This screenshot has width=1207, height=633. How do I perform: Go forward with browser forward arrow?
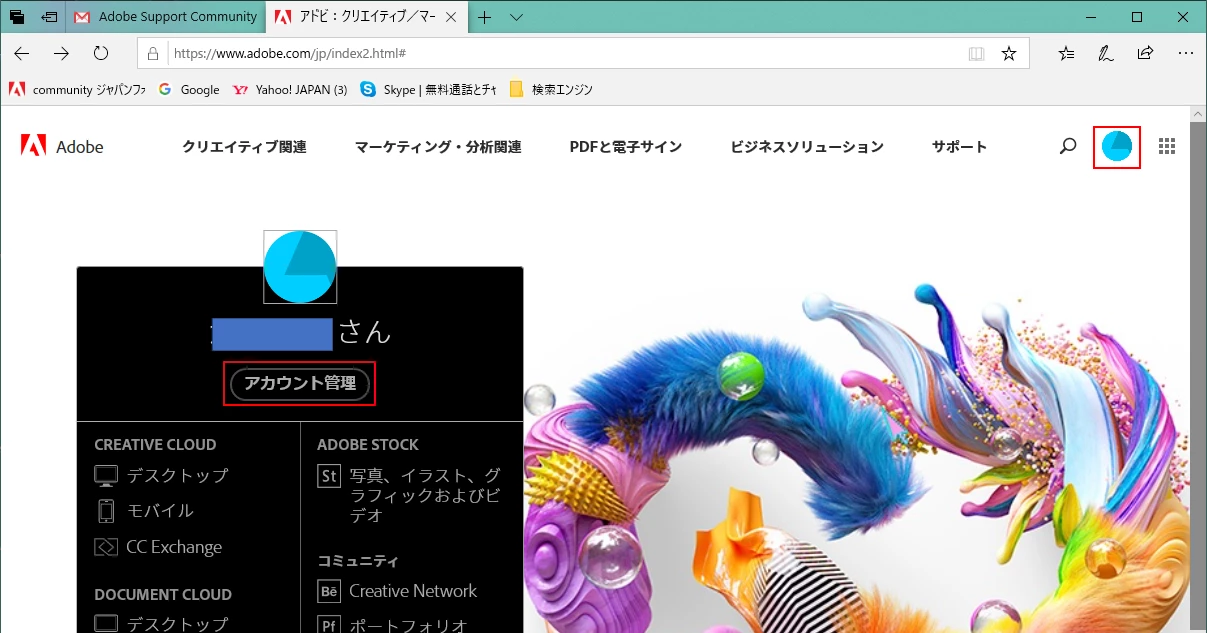click(x=62, y=53)
